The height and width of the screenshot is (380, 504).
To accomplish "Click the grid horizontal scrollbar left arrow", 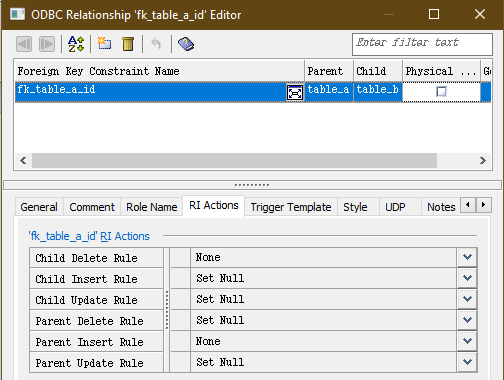I will (23, 161).
